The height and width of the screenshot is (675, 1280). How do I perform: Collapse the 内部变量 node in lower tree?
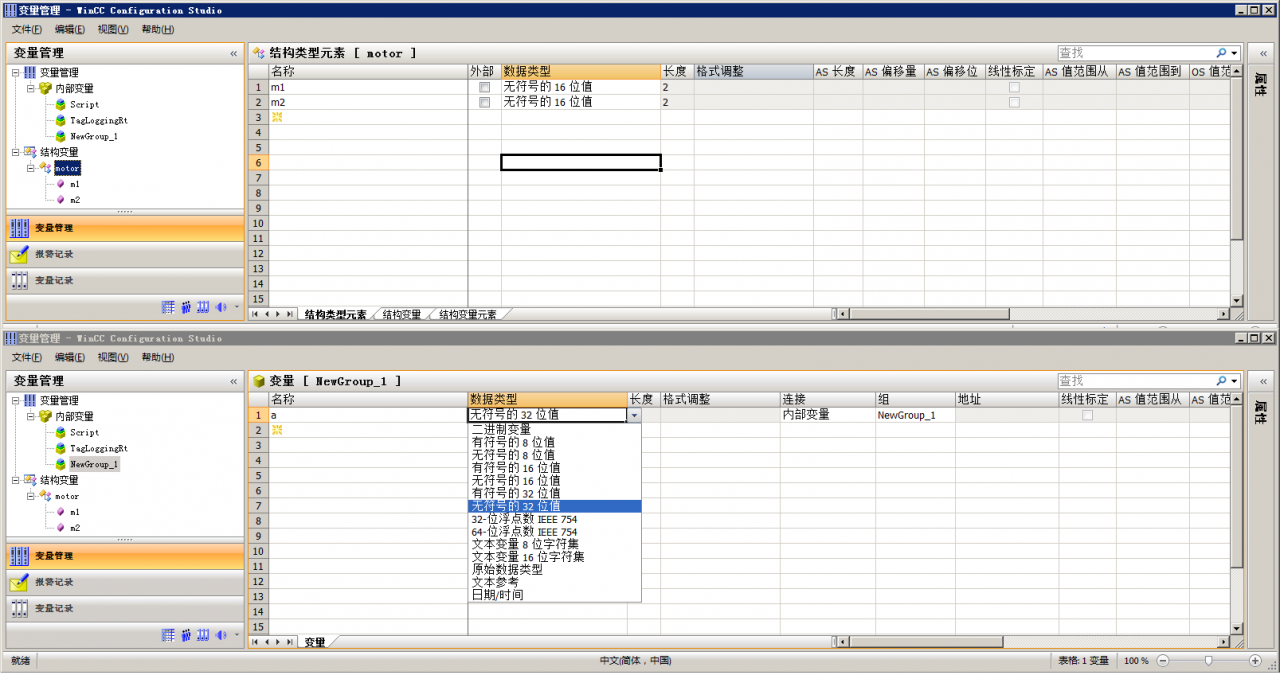[x=31, y=416]
